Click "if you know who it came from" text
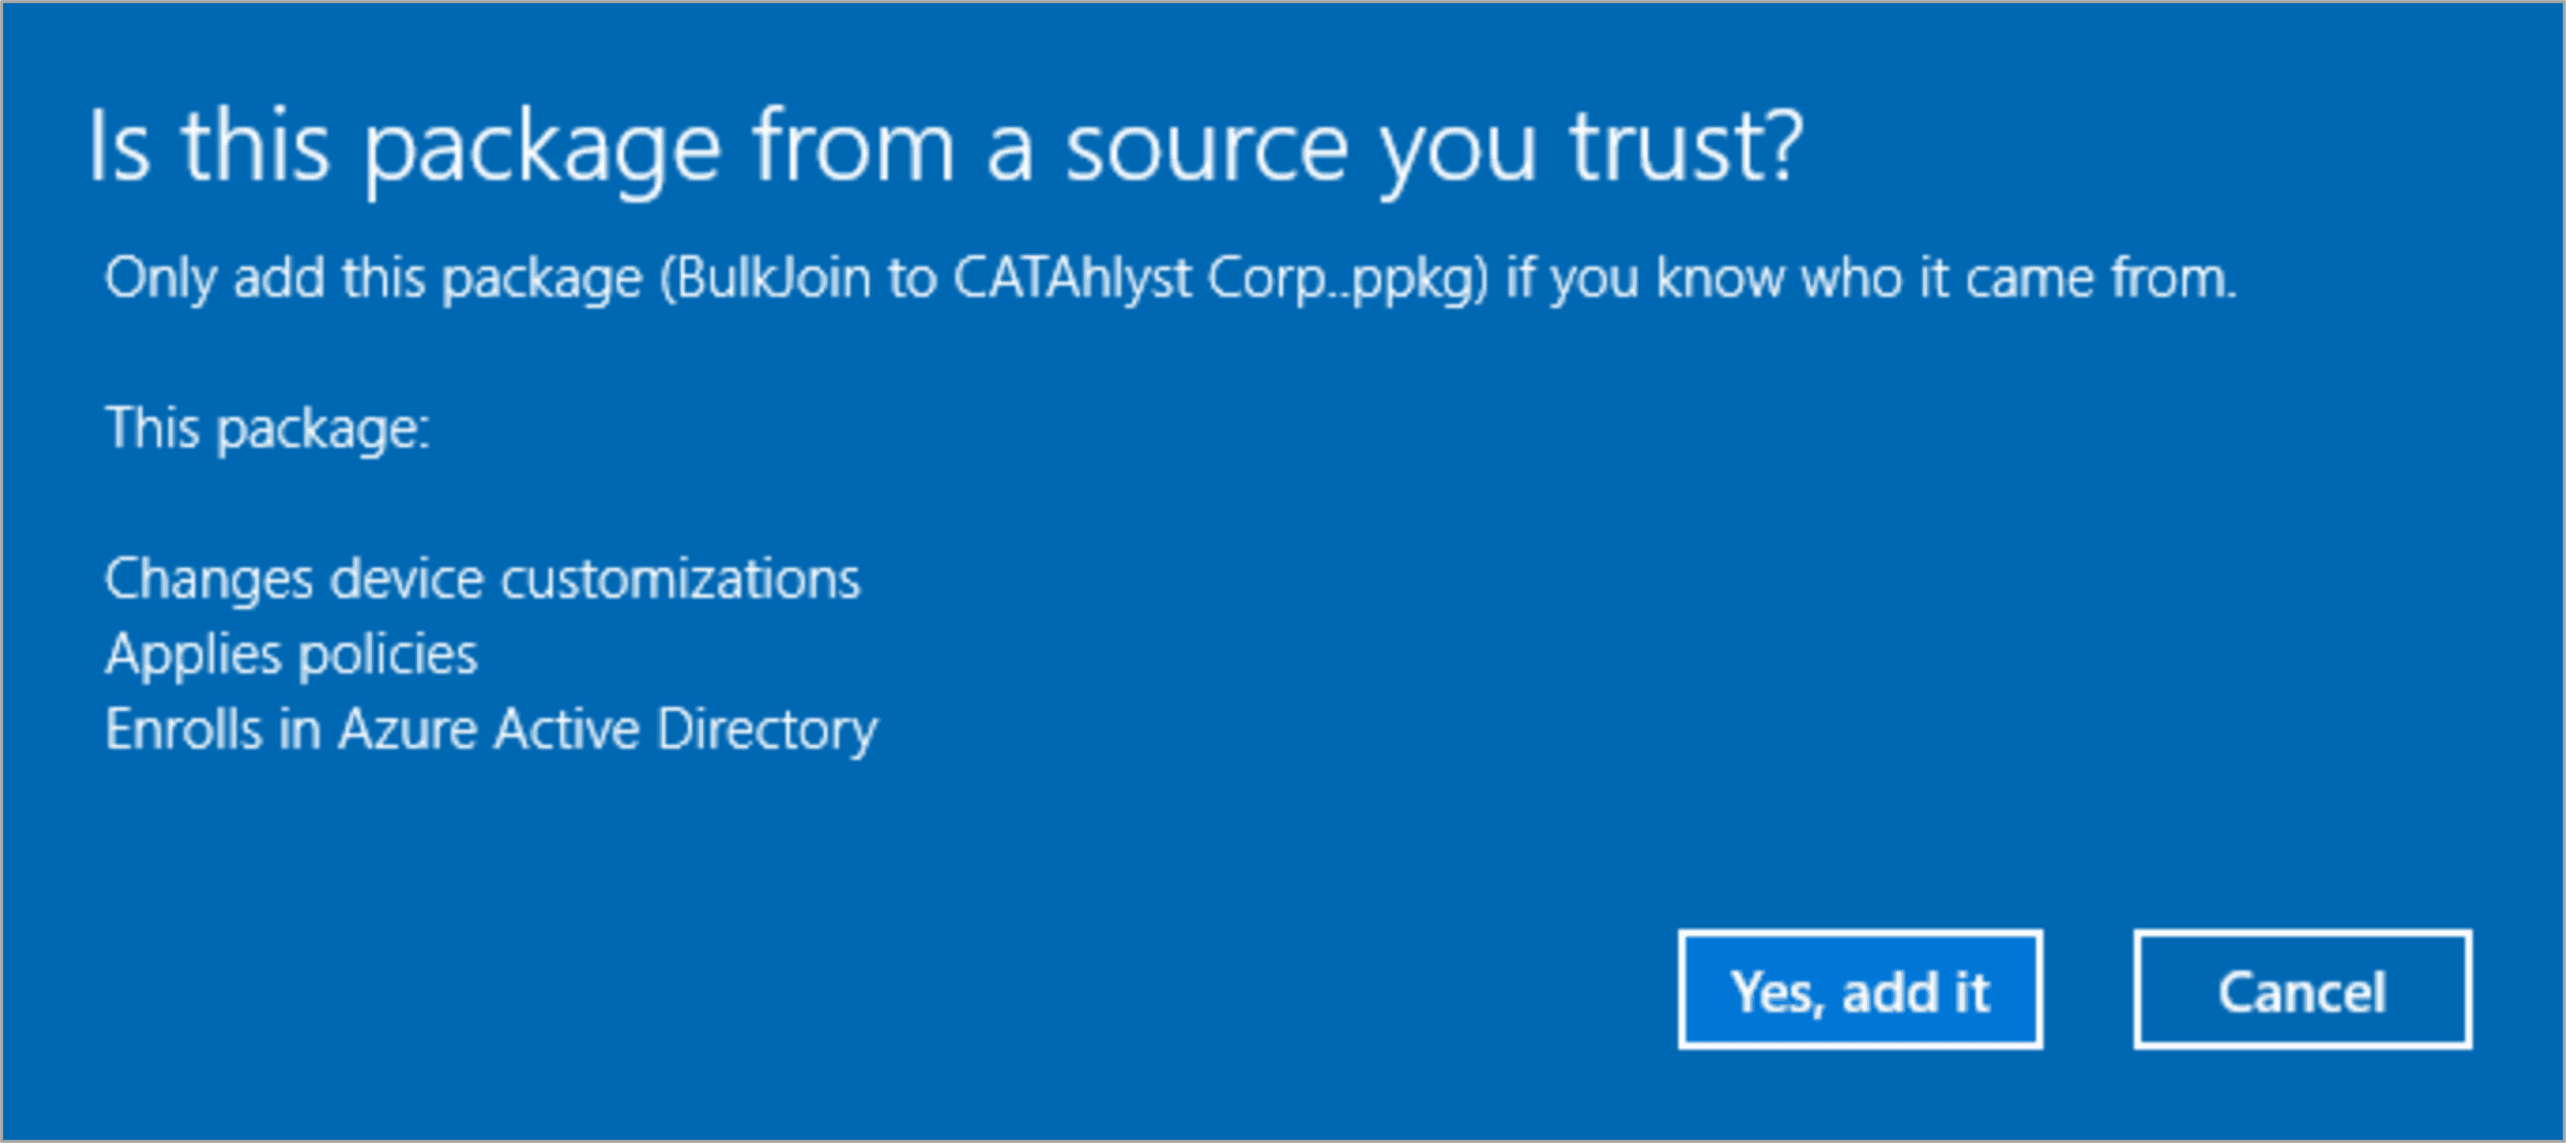This screenshot has width=2566, height=1143. [x=1870, y=278]
